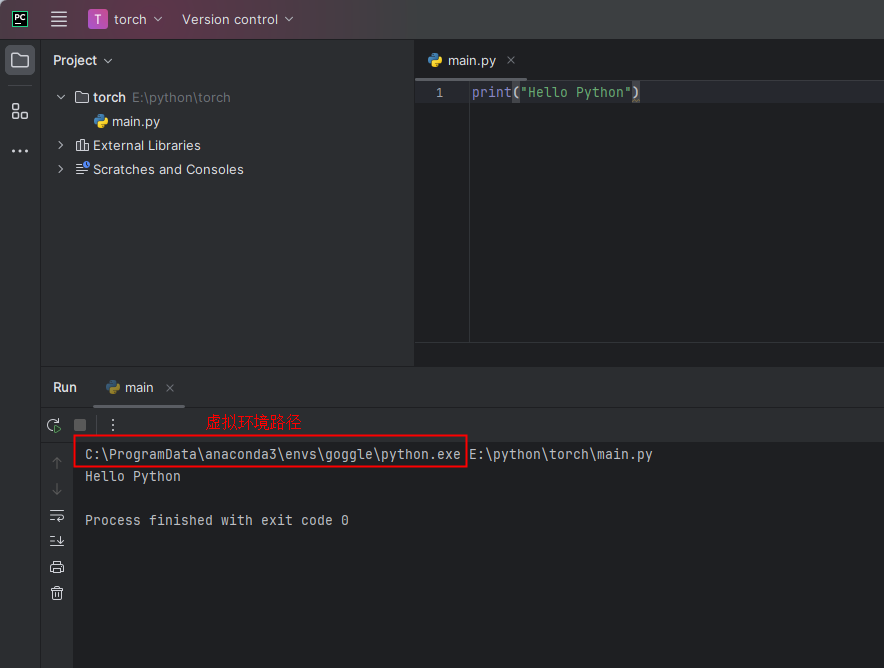
Task: Collapse the torch root folder chevron
Action: (x=61, y=97)
